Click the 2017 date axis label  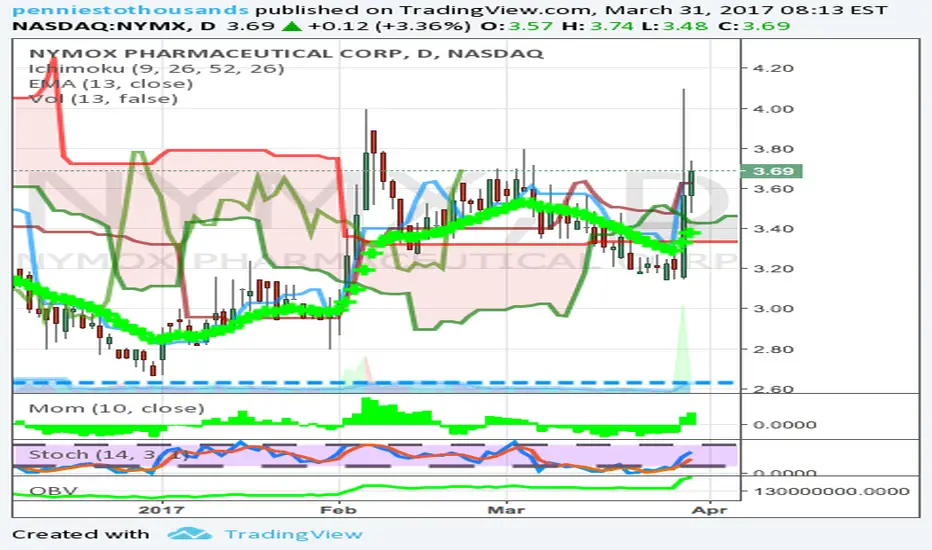pos(161,510)
